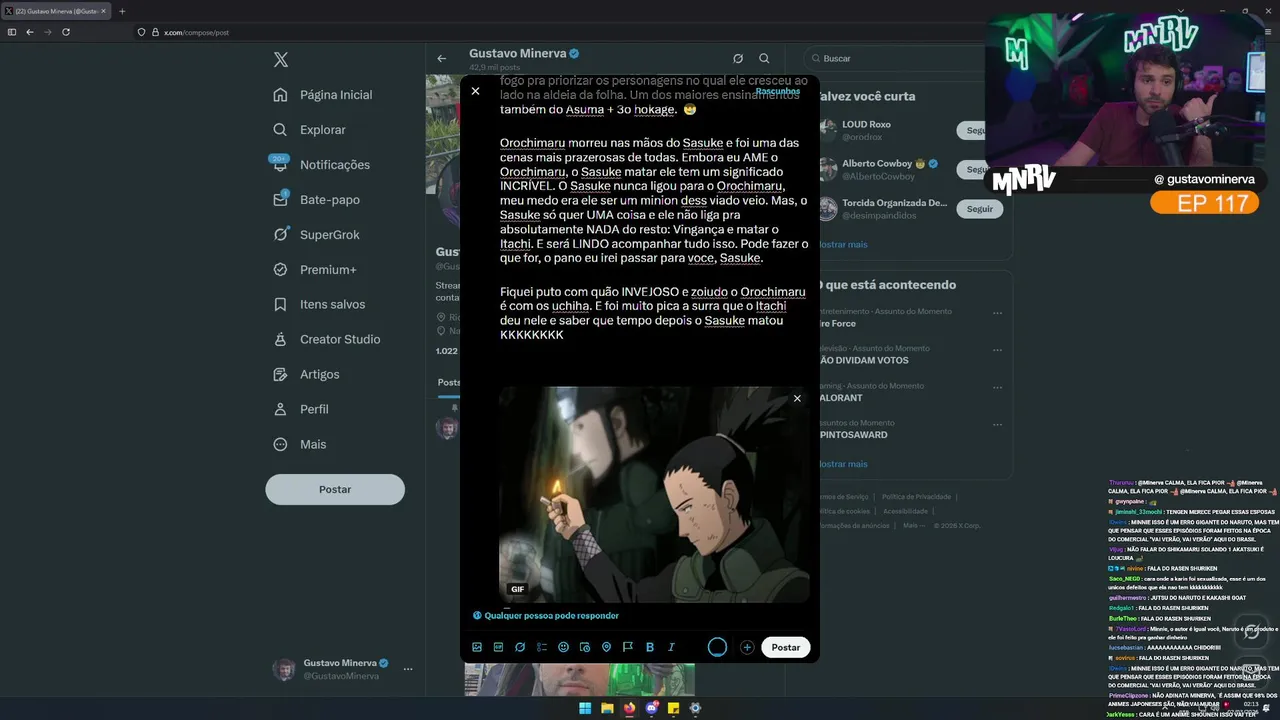
Task: Open account menu dots beside Gustavo Minerva
Action: 408,669
